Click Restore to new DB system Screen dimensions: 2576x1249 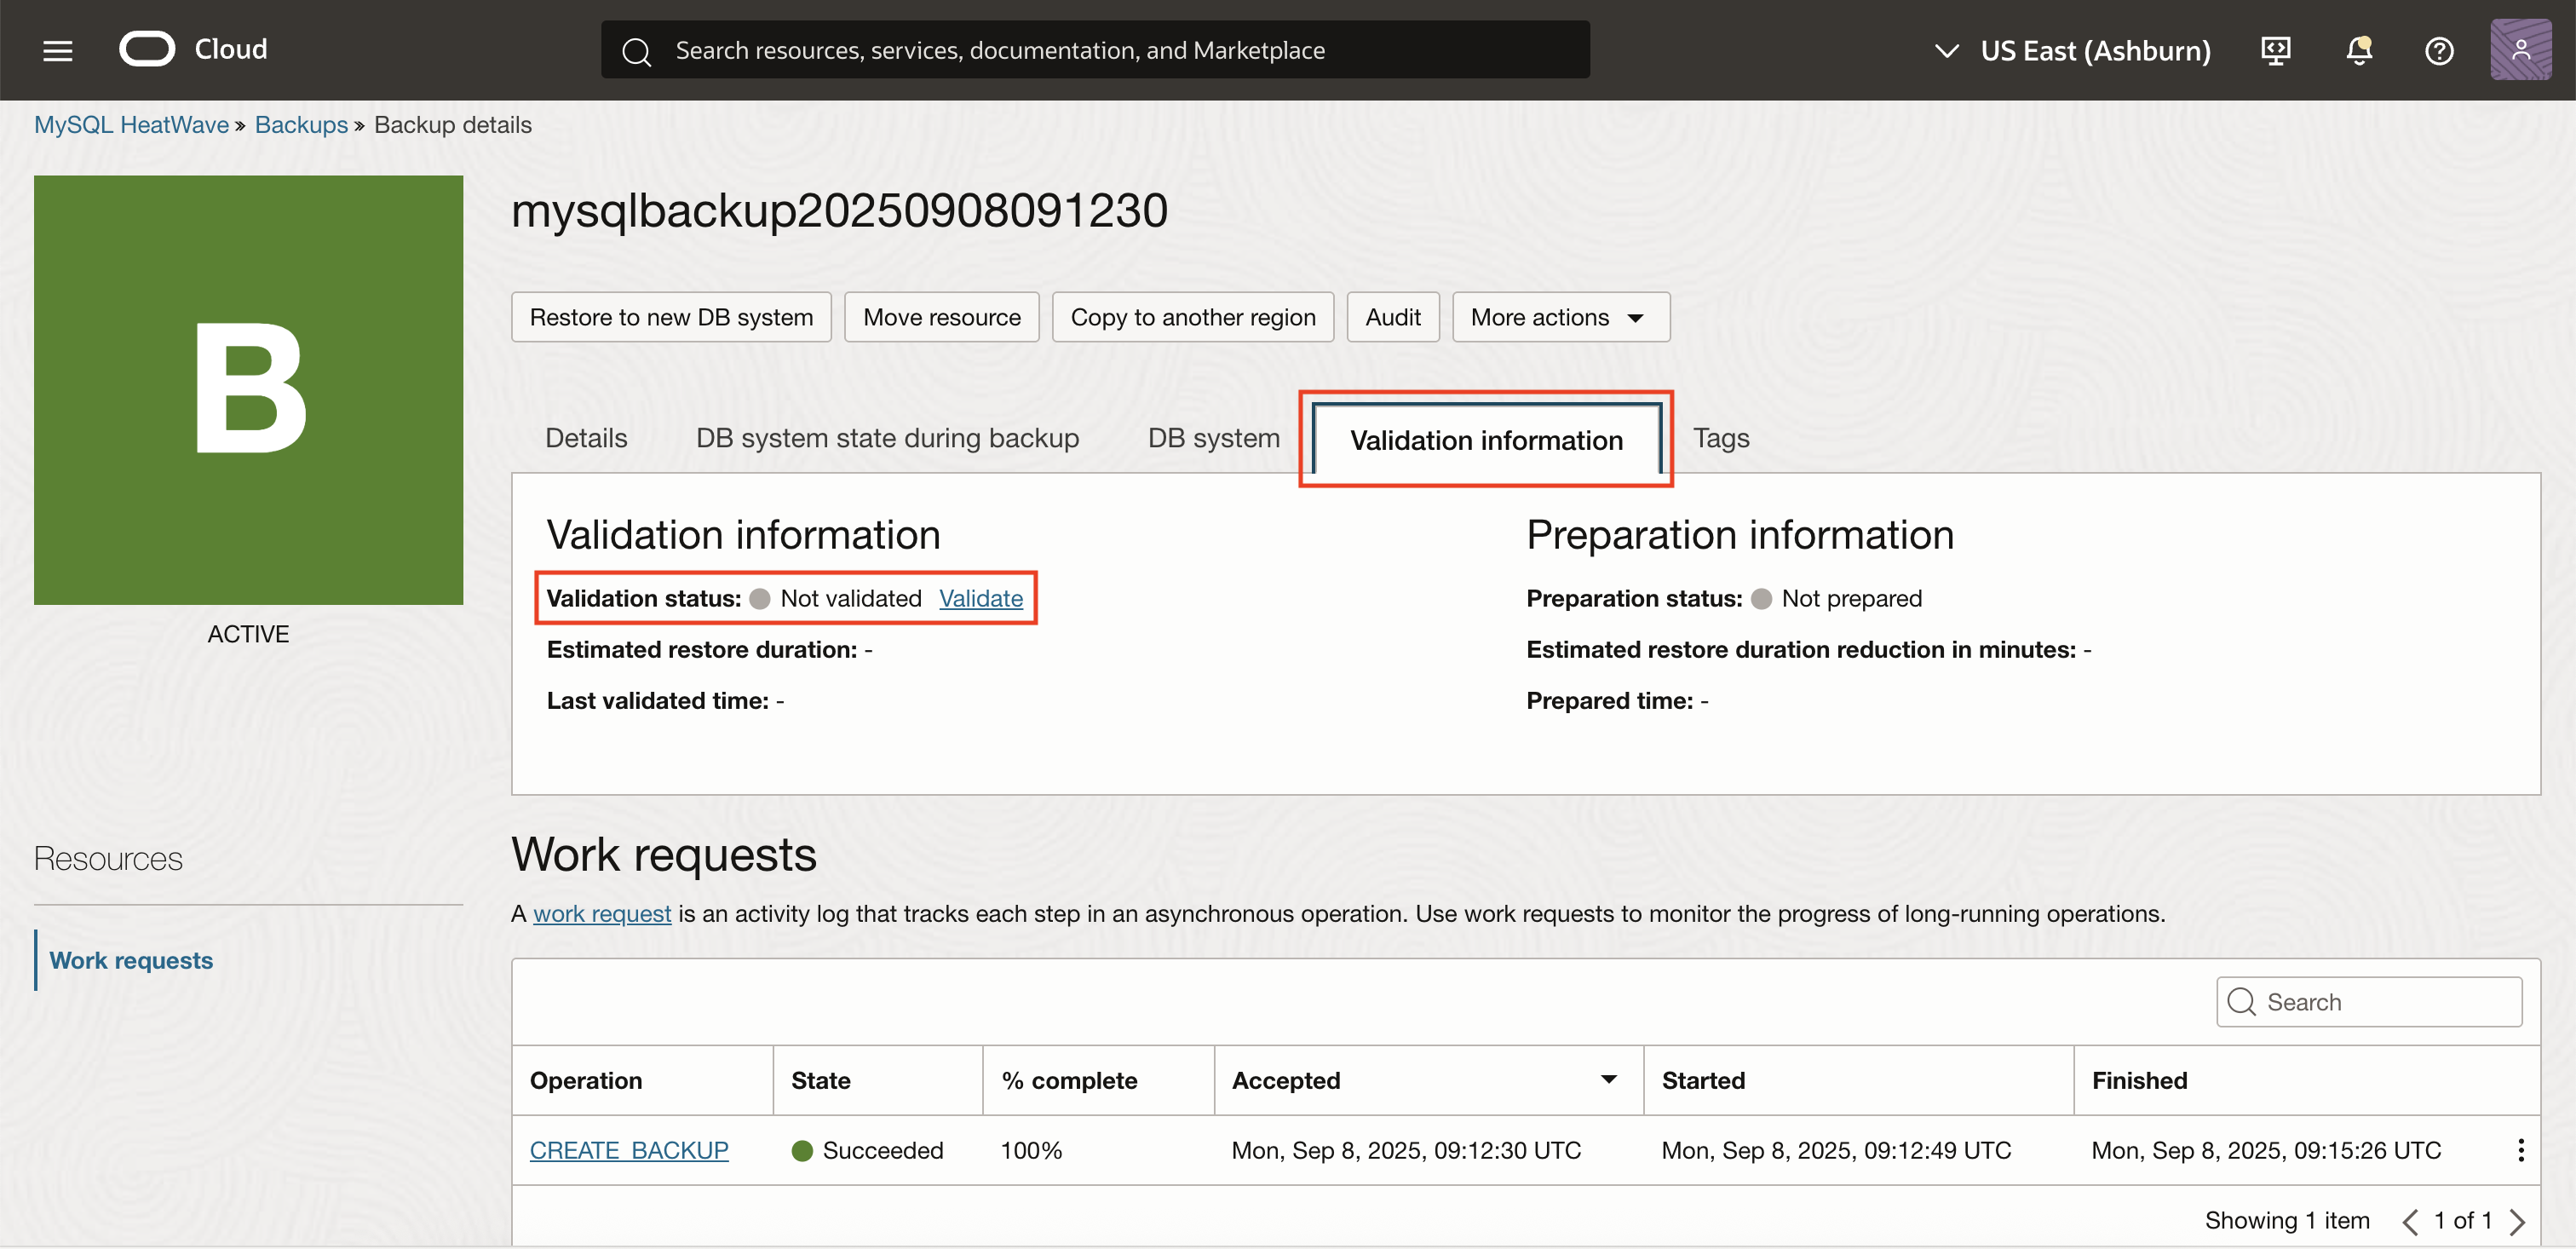pyautogui.click(x=670, y=316)
